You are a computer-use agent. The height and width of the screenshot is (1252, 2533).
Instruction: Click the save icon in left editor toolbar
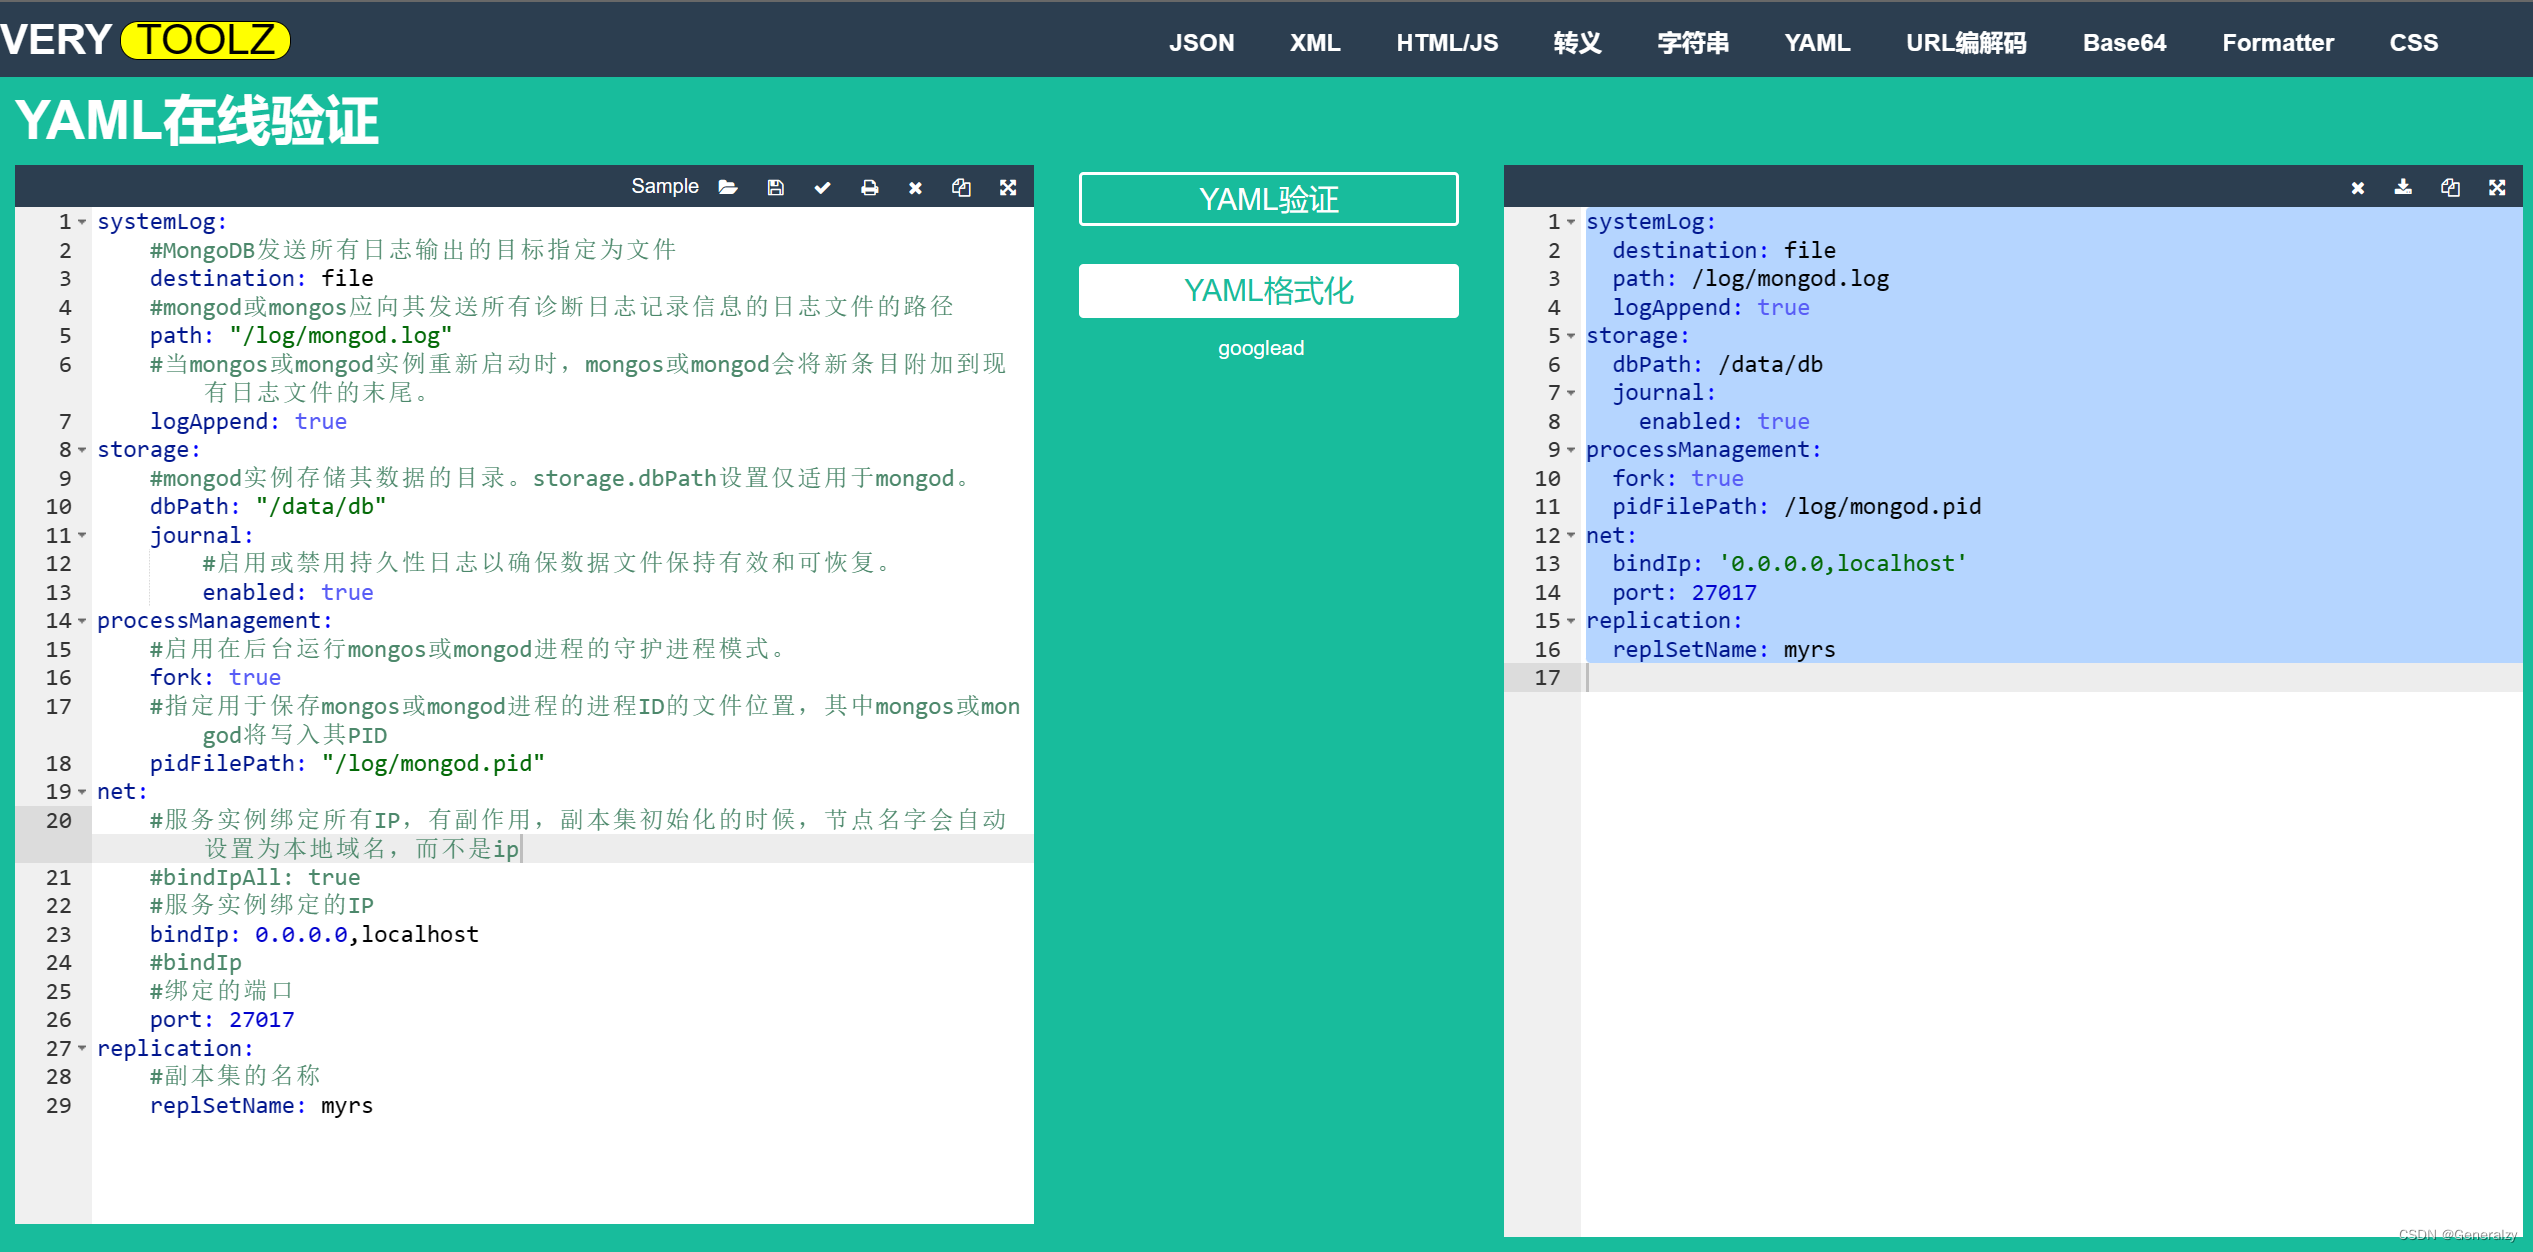(x=775, y=187)
